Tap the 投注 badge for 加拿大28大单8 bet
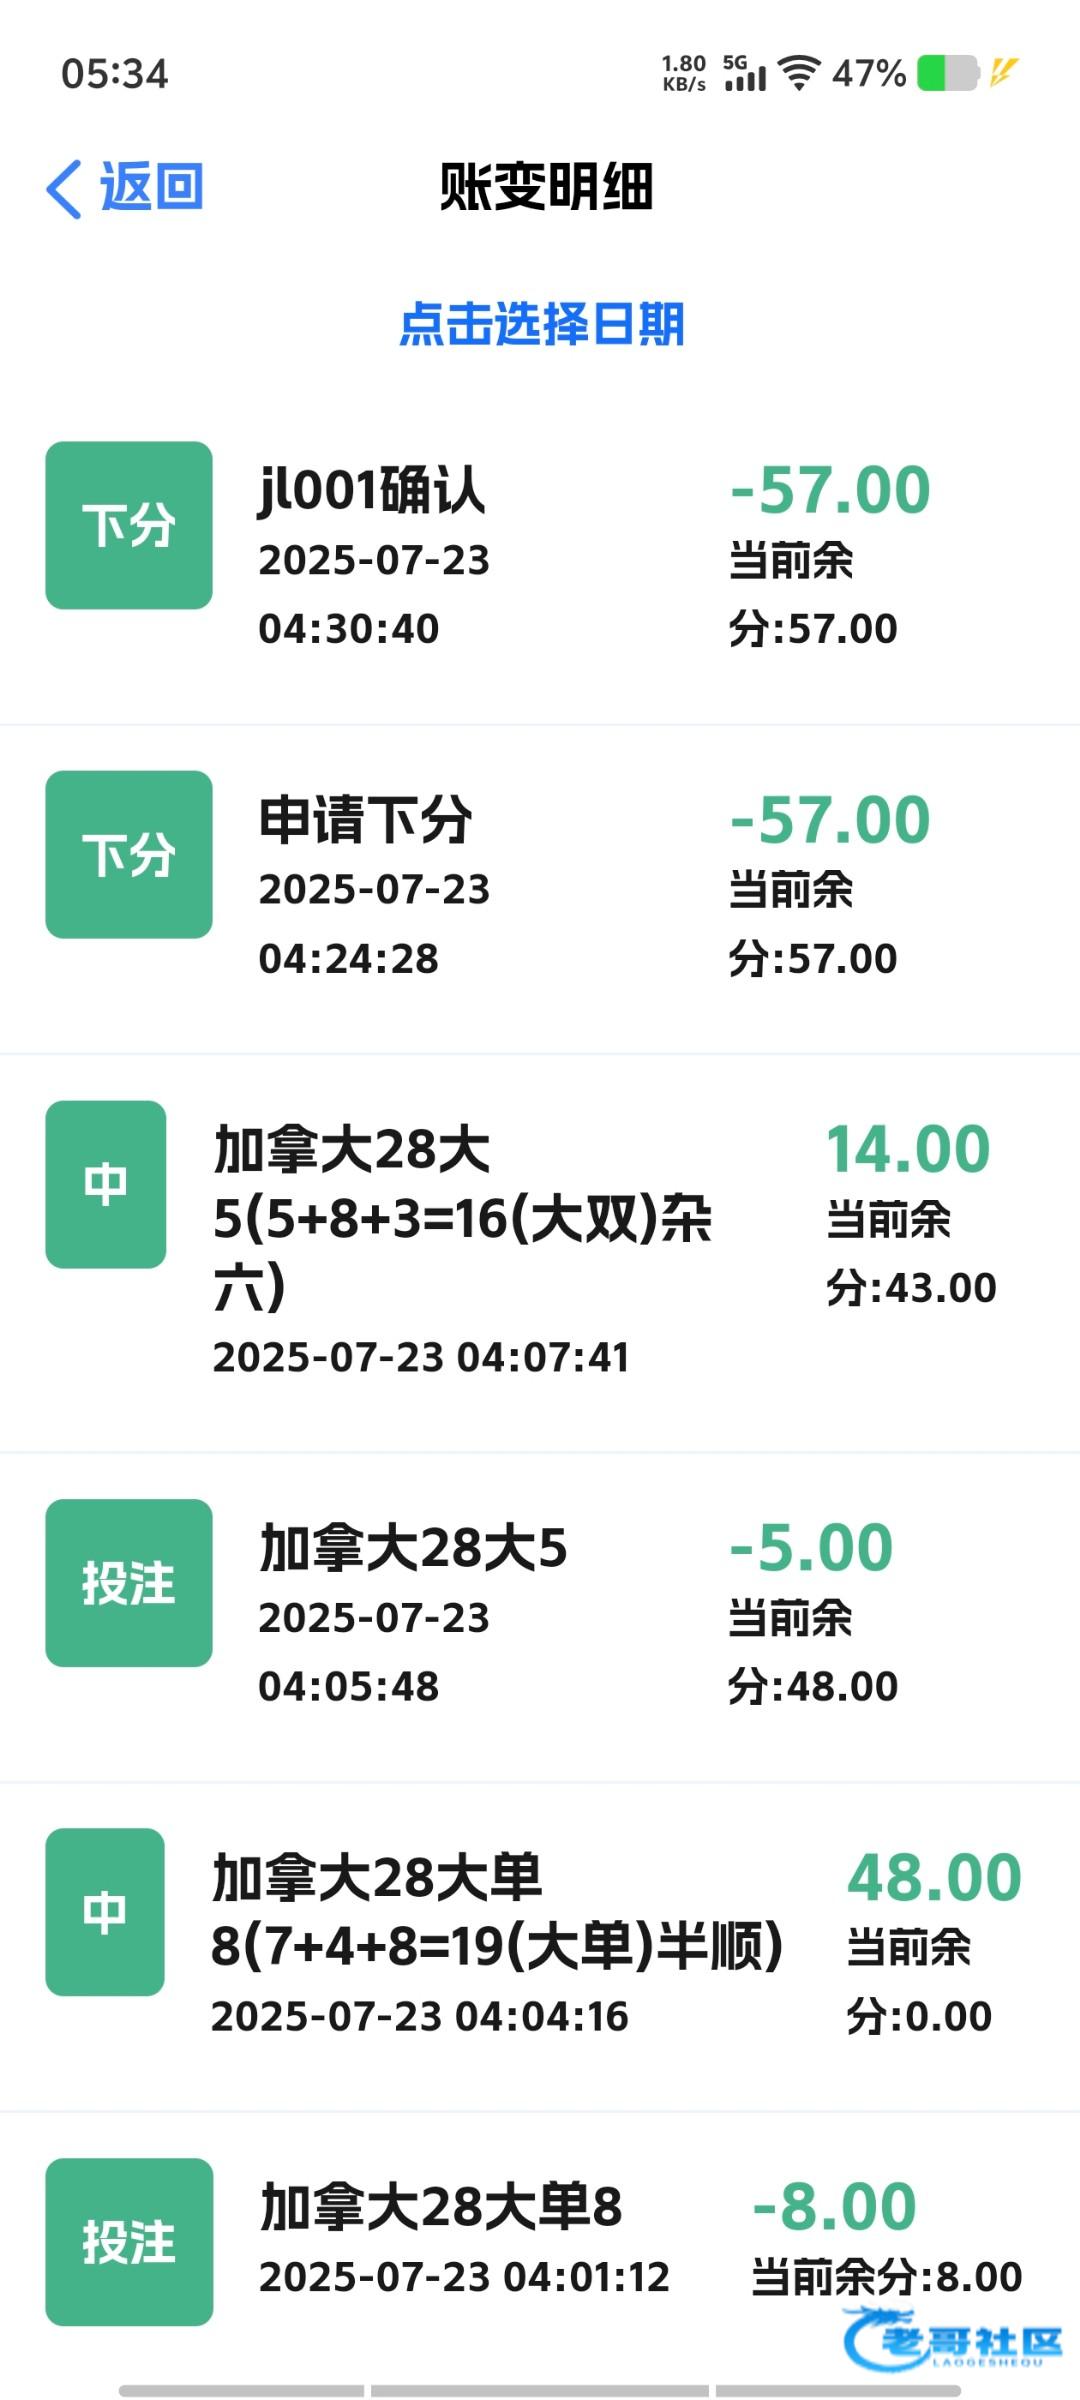 pyautogui.click(x=129, y=2241)
